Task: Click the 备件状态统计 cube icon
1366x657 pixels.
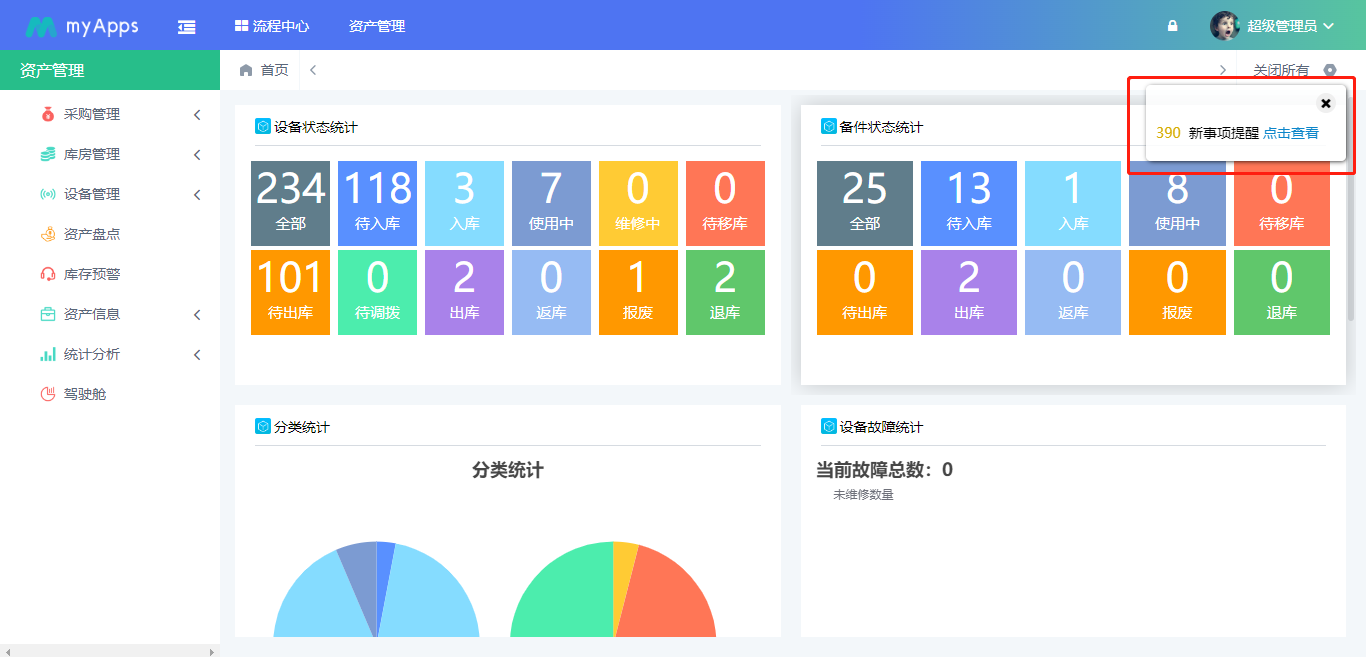Action: [x=829, y=126]
